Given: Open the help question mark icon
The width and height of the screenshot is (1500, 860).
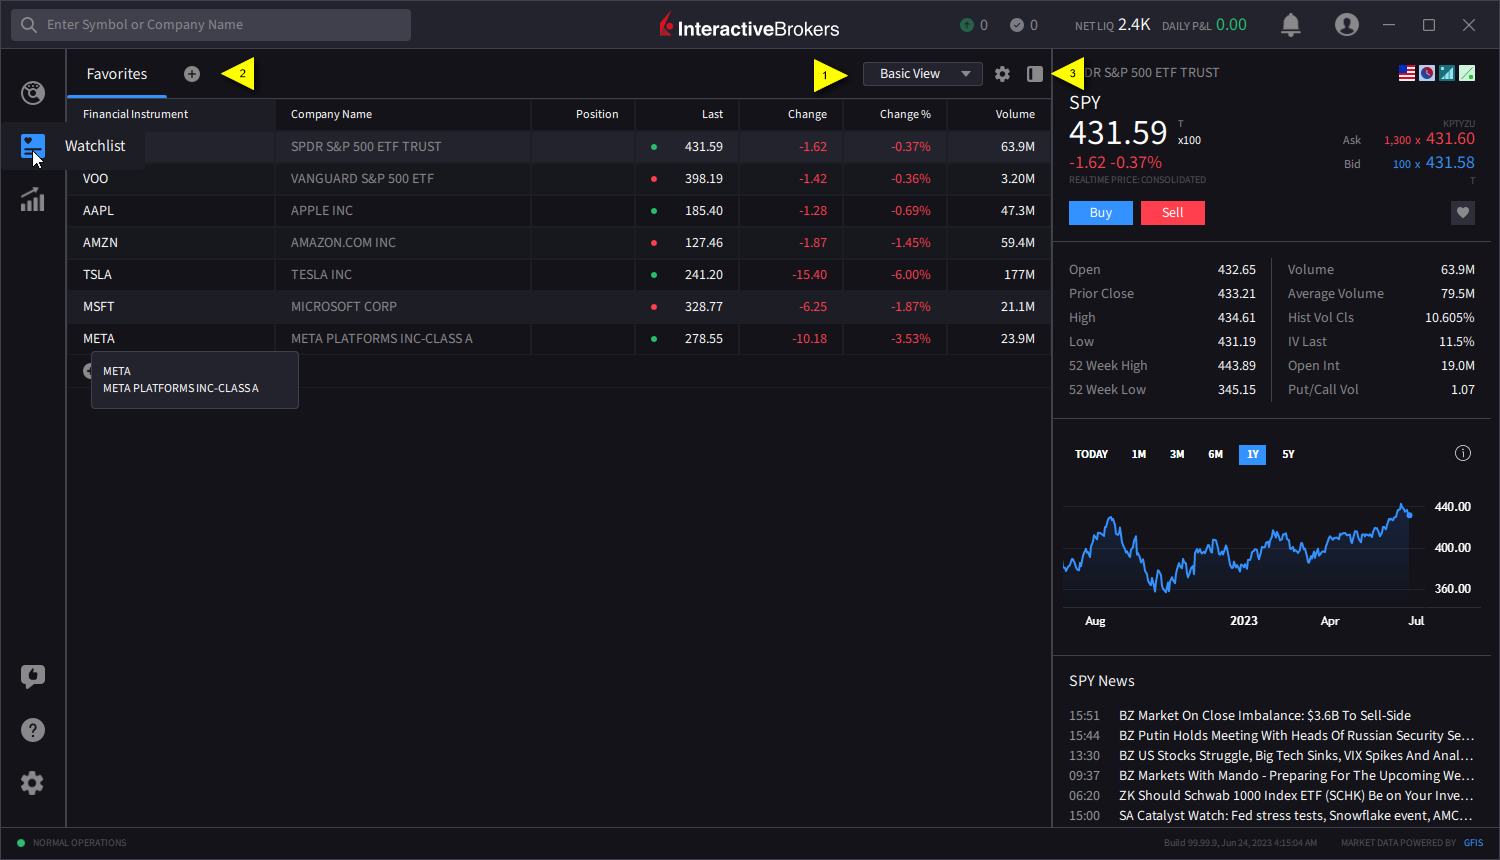Looking at the screenshot, I should [33, 730].
